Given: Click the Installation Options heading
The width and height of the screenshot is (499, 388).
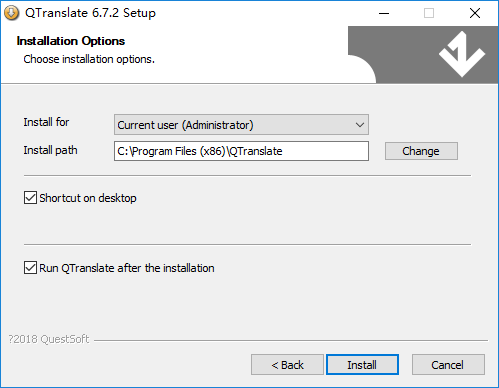Looking at the screenshot, I should pos(71,41).
